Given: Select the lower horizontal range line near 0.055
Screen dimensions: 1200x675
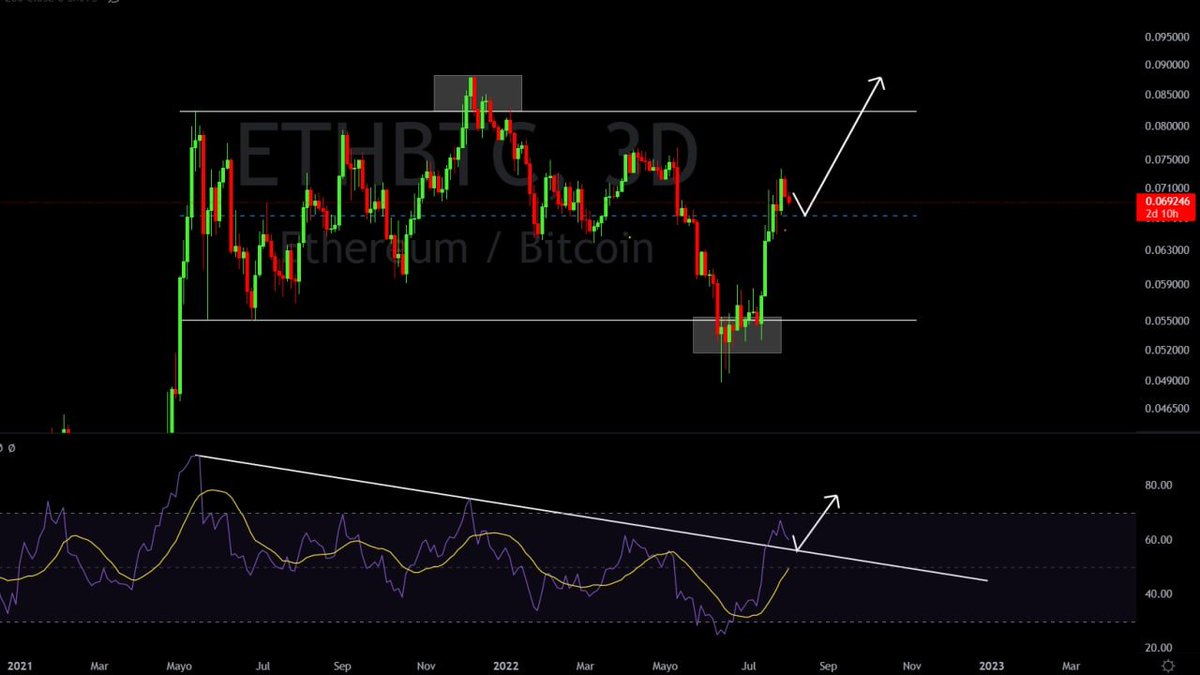Looking at the screenshot, I should 548,320.
